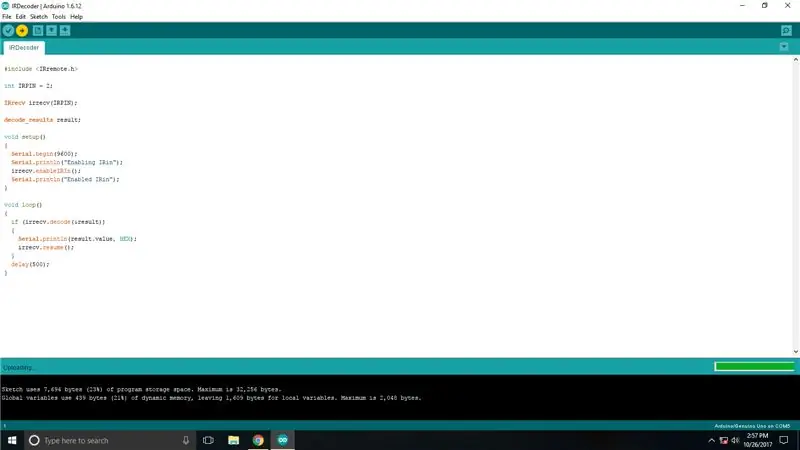
Task: Show hidden system tray icons chevron
Action: click(711, 440)
